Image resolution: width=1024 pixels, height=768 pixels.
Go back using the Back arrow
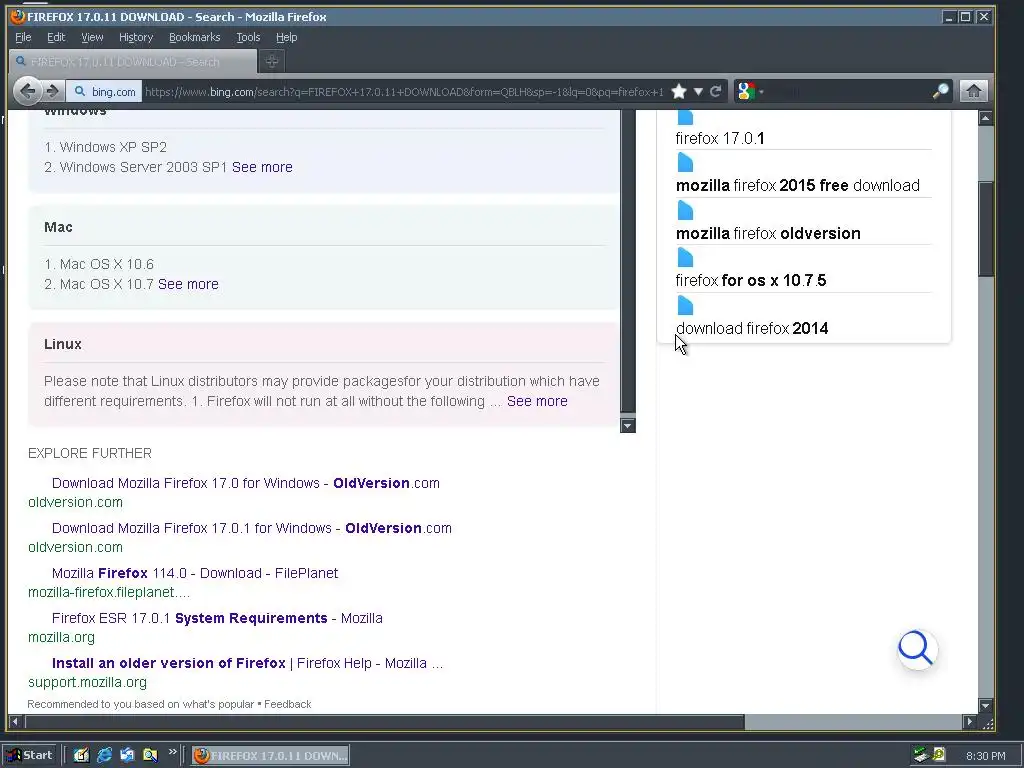click(27, 91)
